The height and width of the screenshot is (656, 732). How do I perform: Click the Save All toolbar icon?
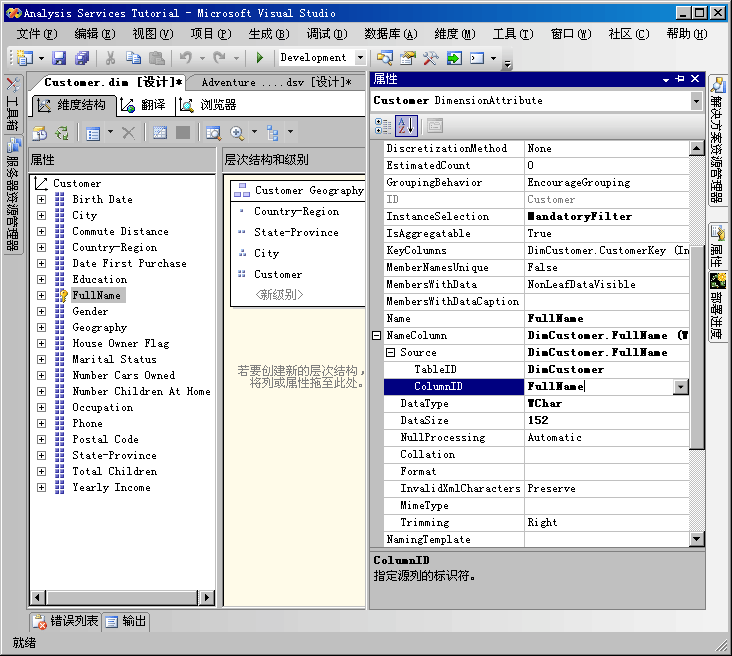(x=82, y=58)
